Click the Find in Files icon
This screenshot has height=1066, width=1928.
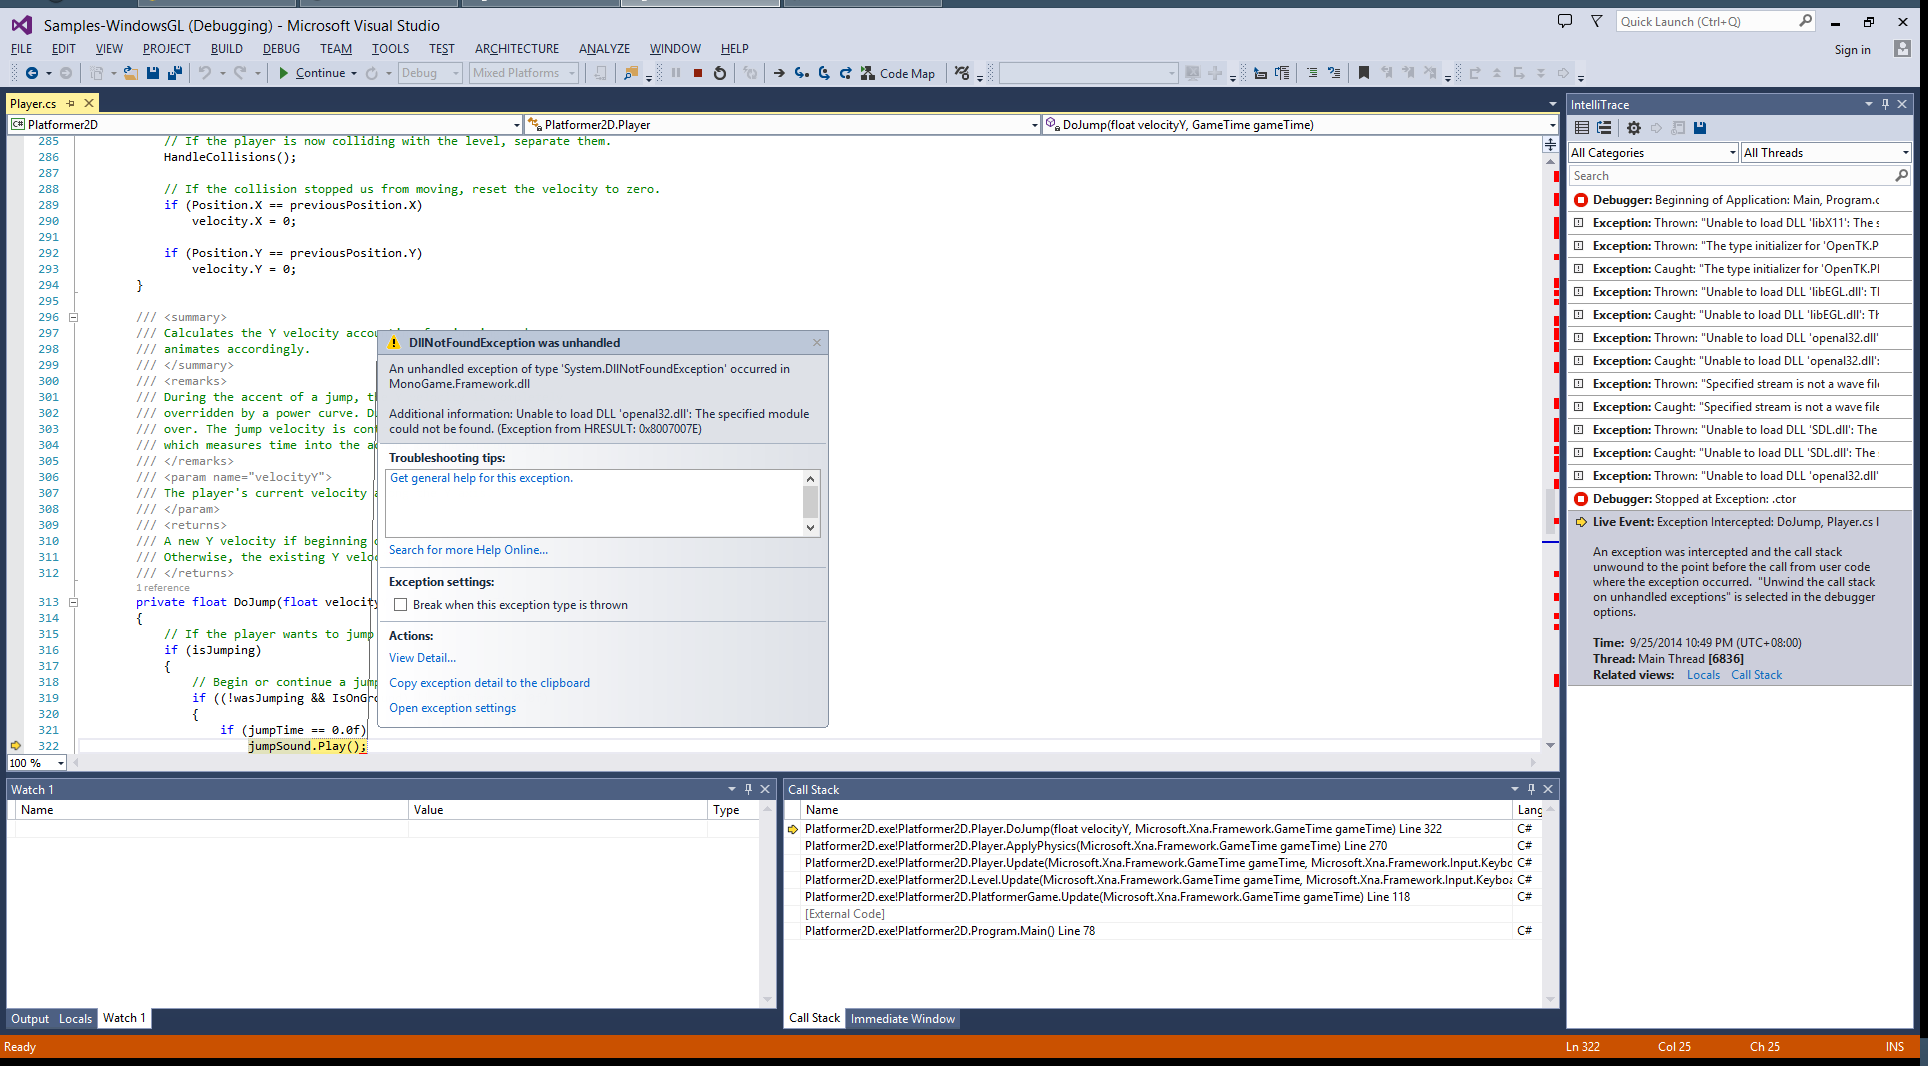tap(631, 73)
